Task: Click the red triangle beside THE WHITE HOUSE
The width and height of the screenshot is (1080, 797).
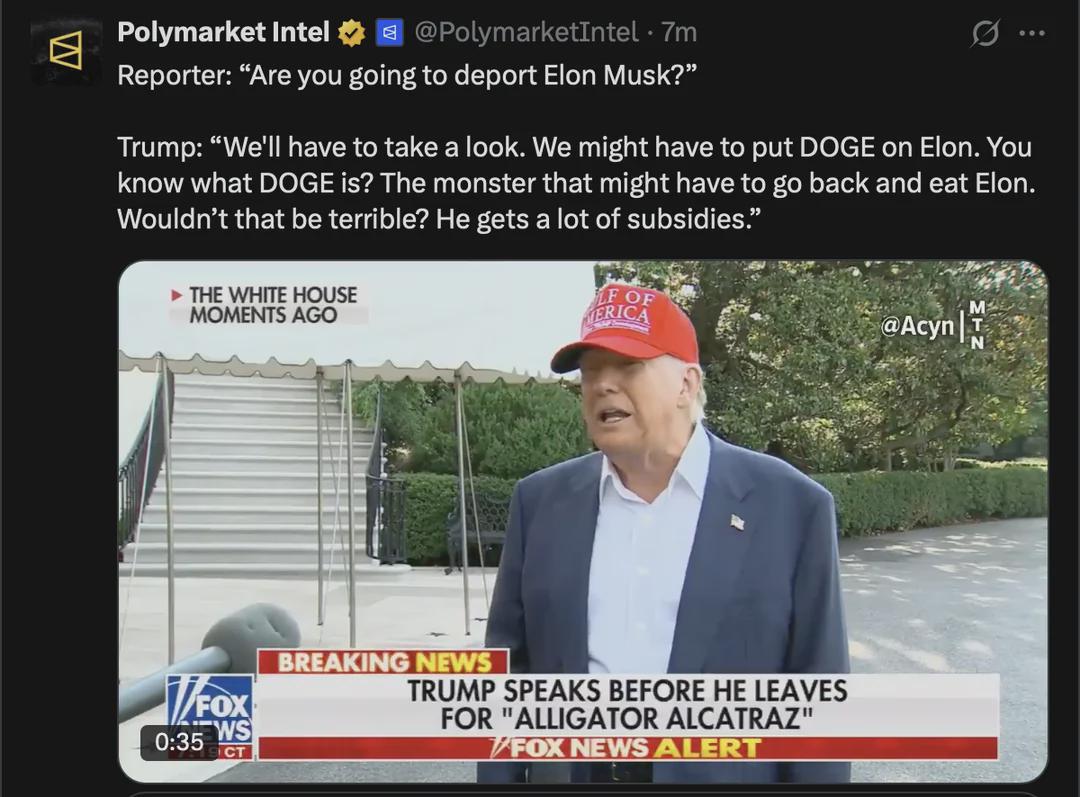Action: 177,296
